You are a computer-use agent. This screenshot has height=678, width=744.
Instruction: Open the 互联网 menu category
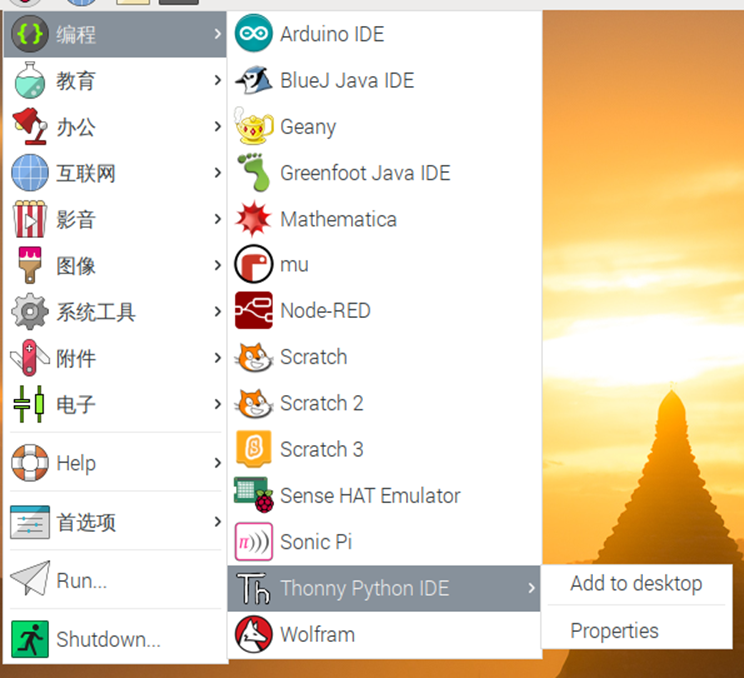86,174
